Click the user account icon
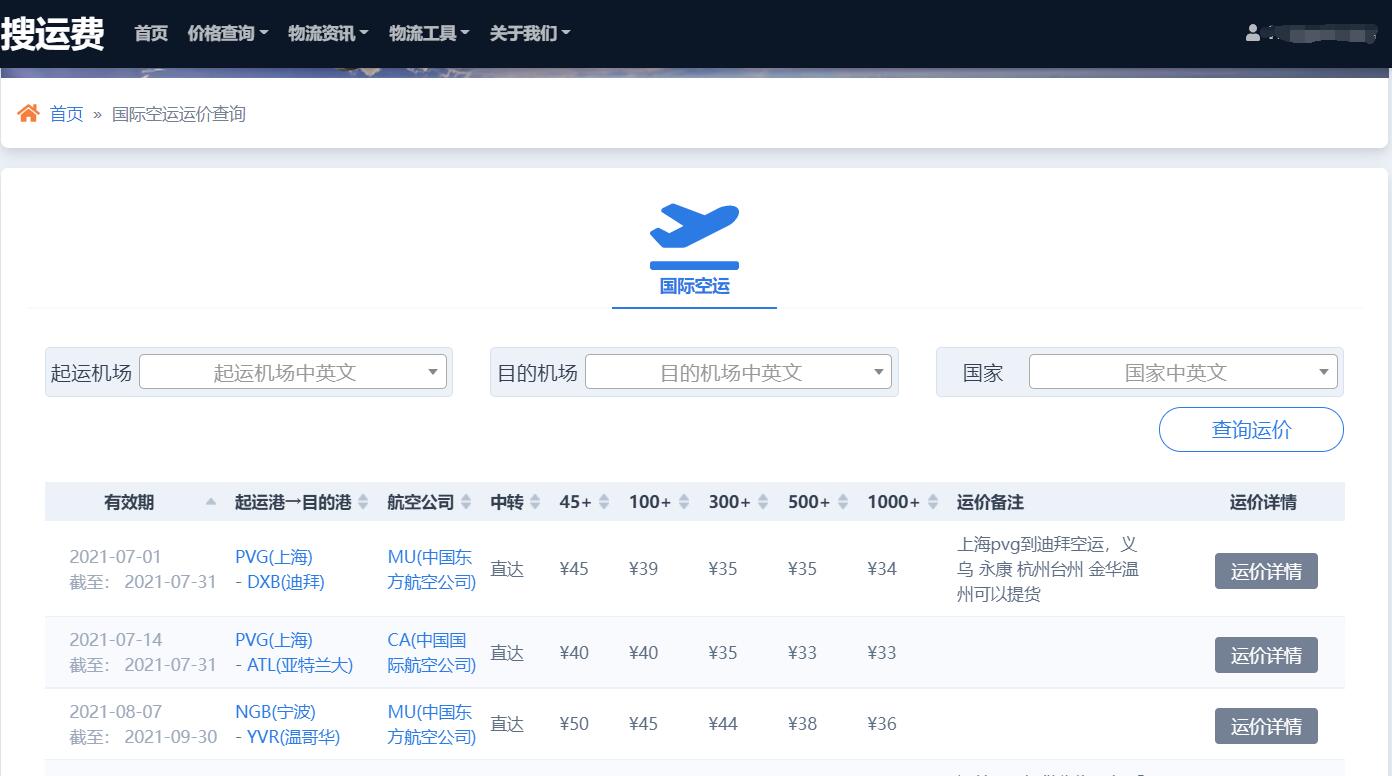This screenshot has width=1392, height=776. pyautogui.click(x=1252, y=33)
